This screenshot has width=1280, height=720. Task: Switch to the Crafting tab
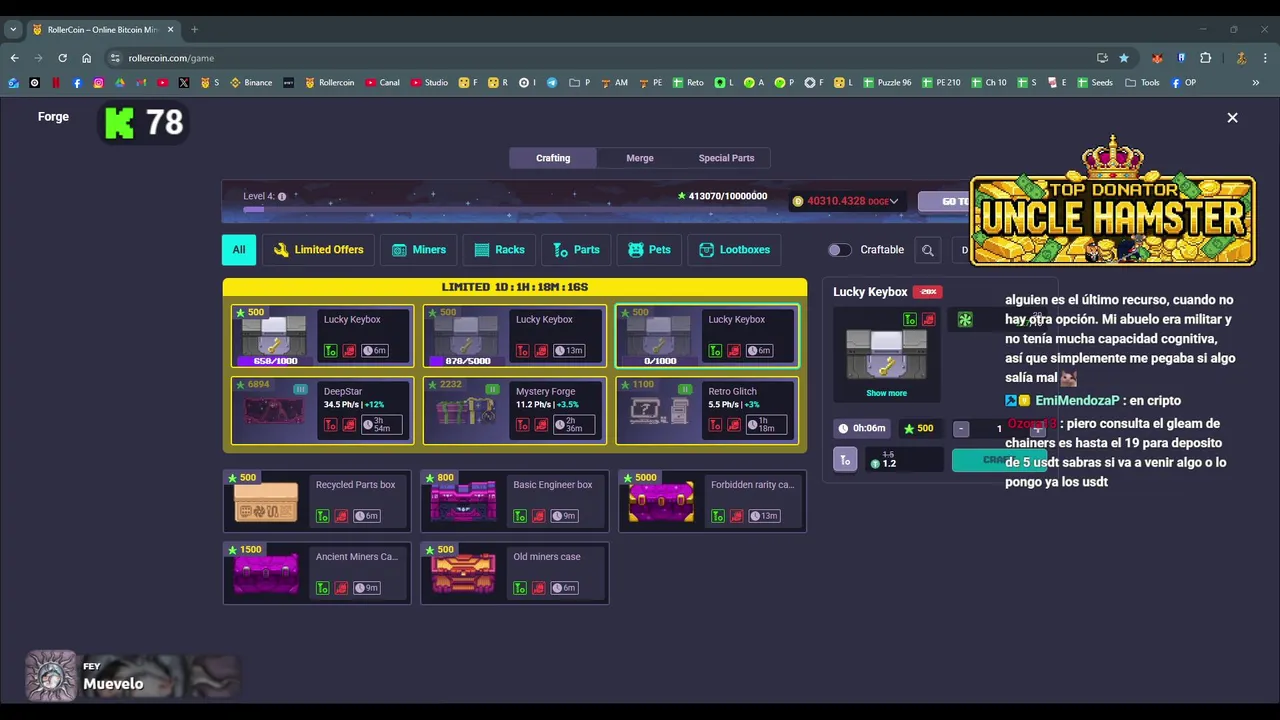(553, 158)
